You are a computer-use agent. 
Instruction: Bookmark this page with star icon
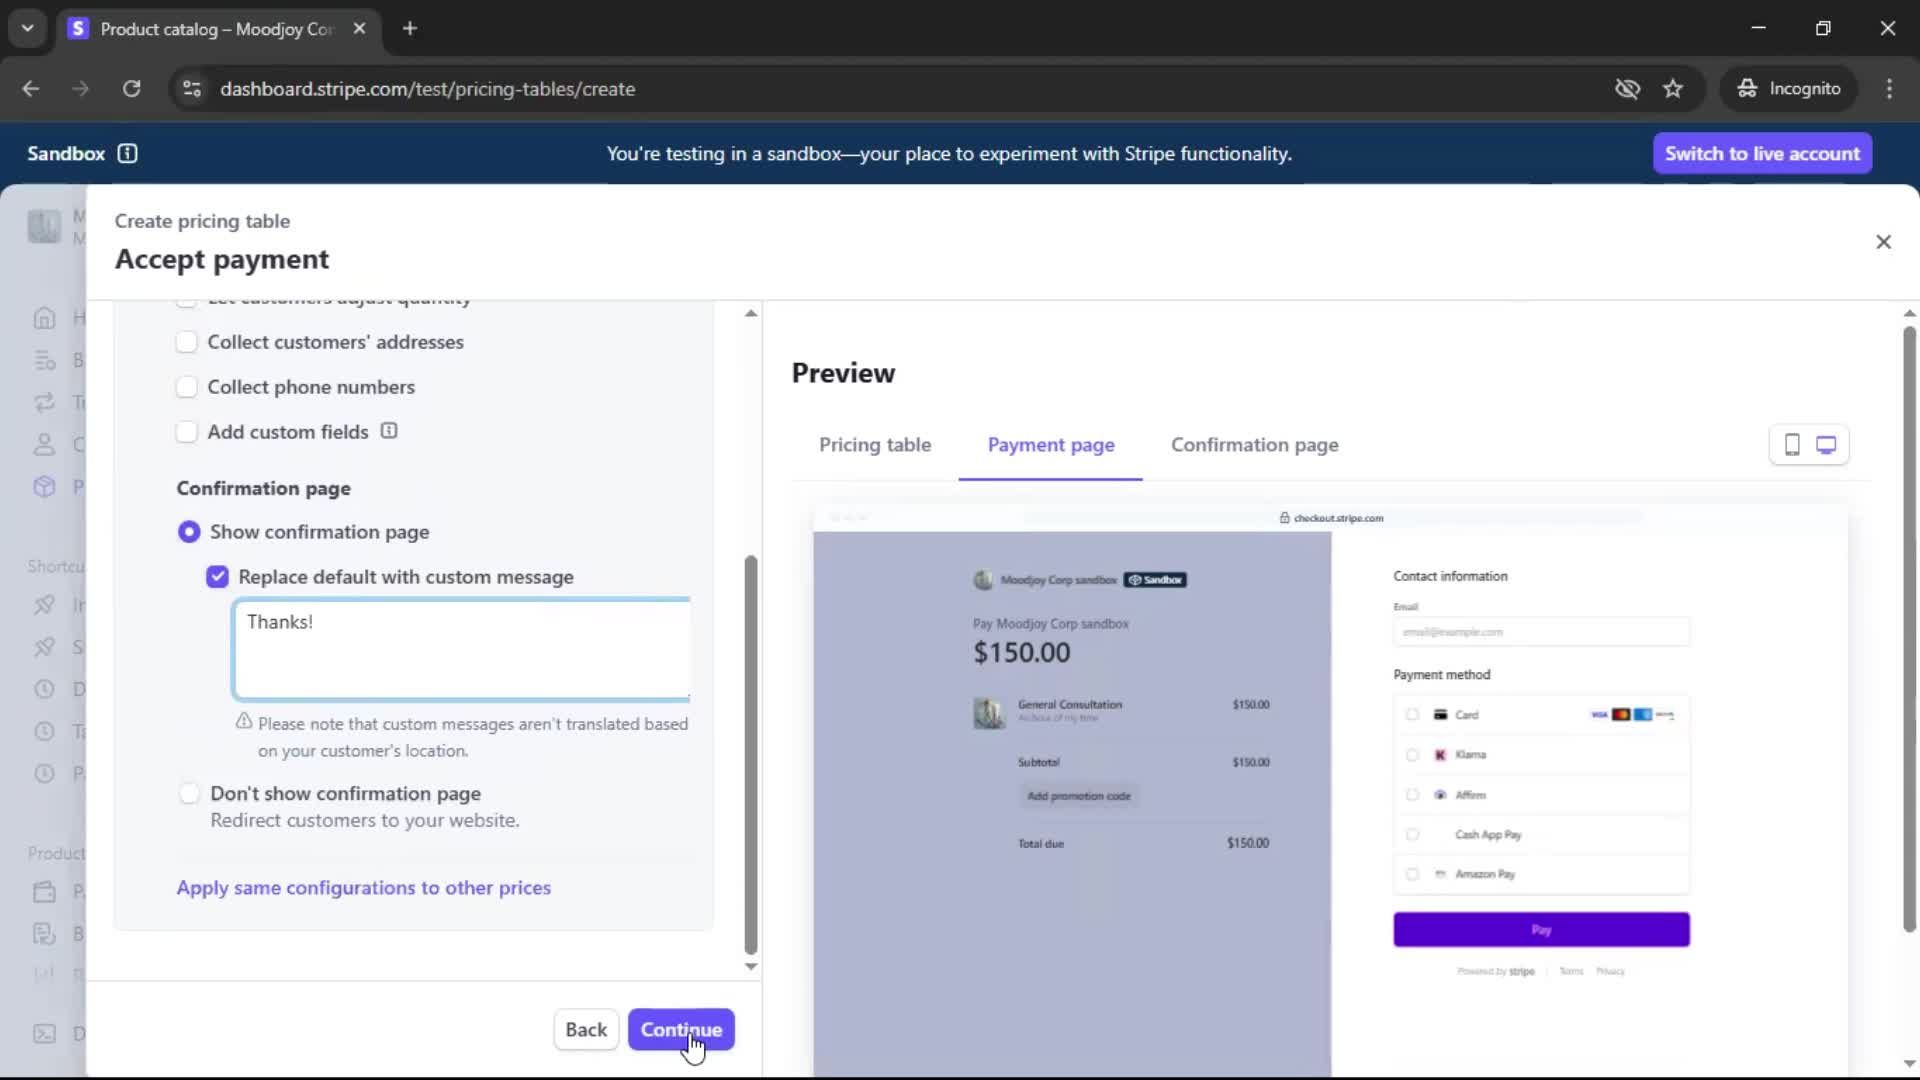1673,89
